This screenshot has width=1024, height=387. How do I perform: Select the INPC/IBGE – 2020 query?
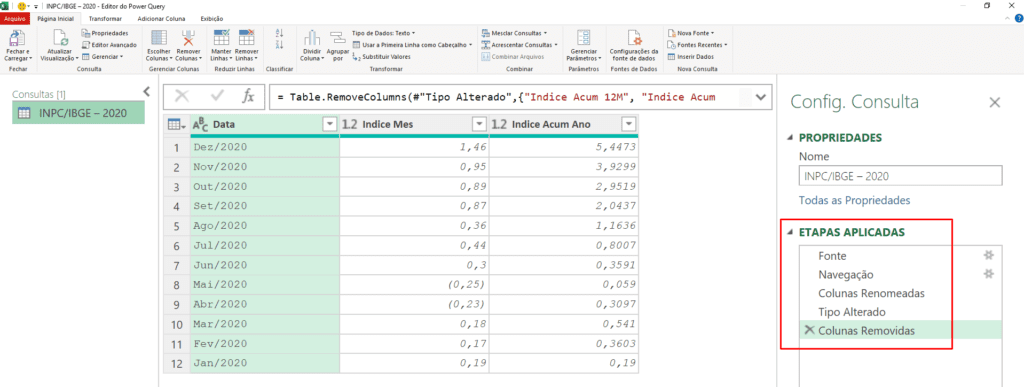click(x=78, y=112)
